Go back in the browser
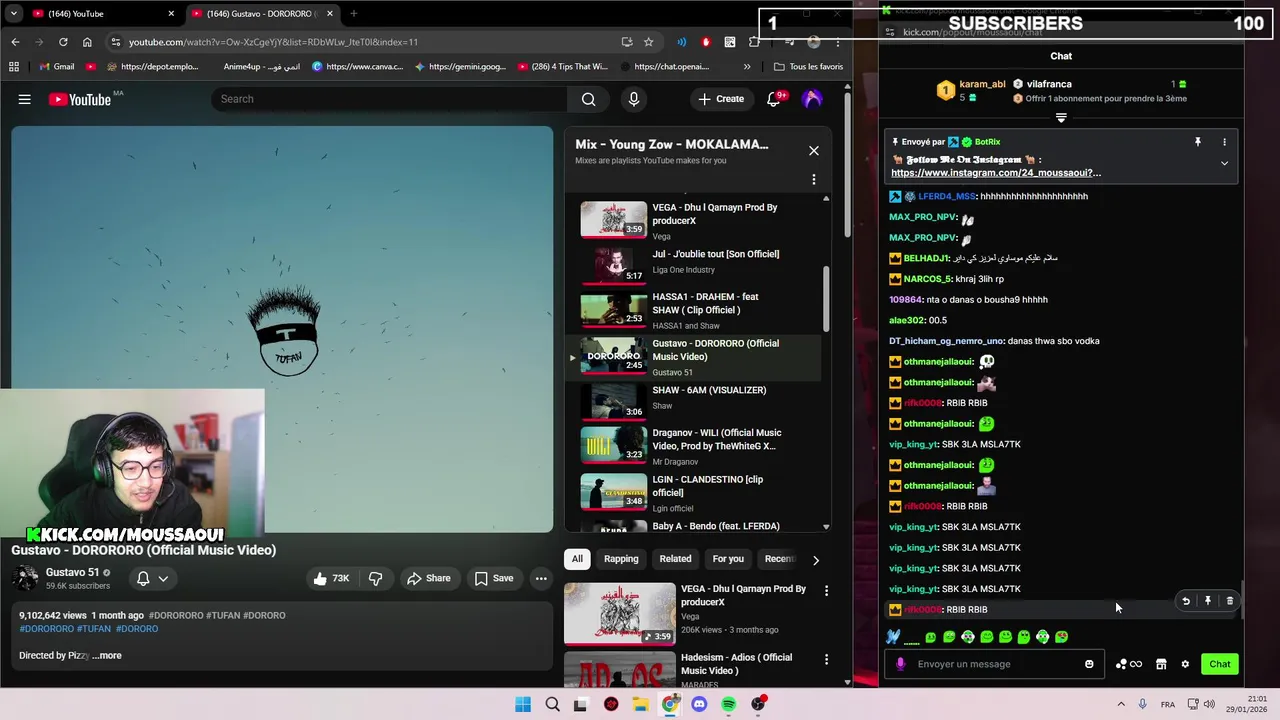This screenshot has width=1280, height=720. (x=15, y=42)
